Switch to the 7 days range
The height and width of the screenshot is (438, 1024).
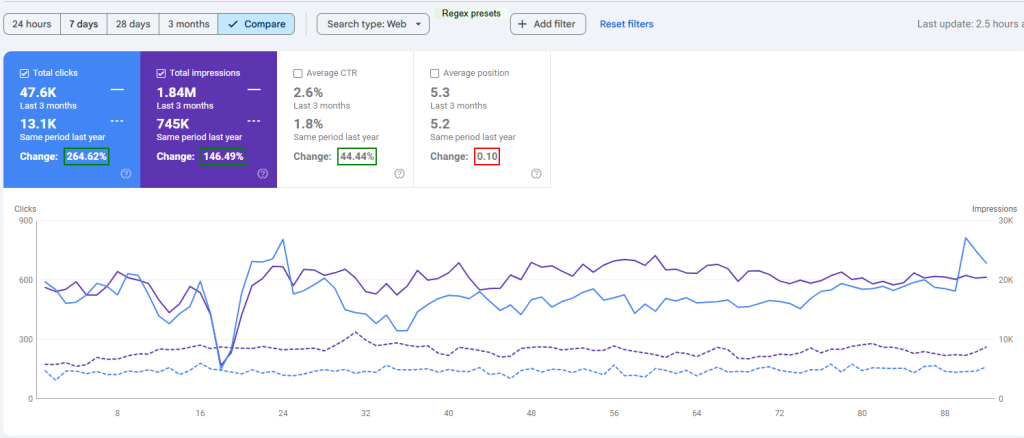point(83,24)
